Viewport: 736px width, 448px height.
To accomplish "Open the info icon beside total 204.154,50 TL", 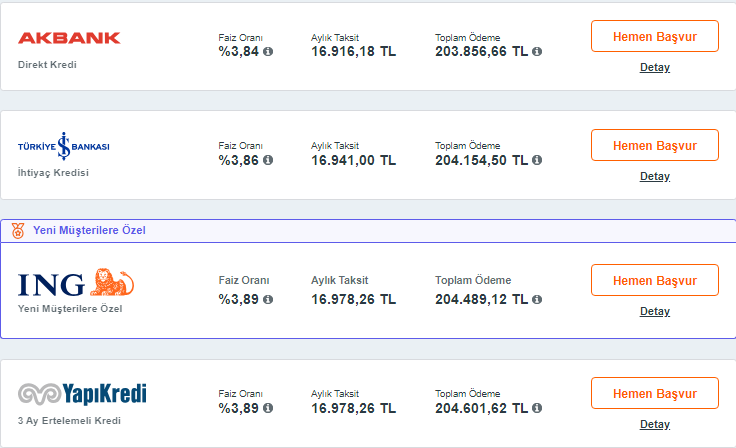I will tap(537, 160).
